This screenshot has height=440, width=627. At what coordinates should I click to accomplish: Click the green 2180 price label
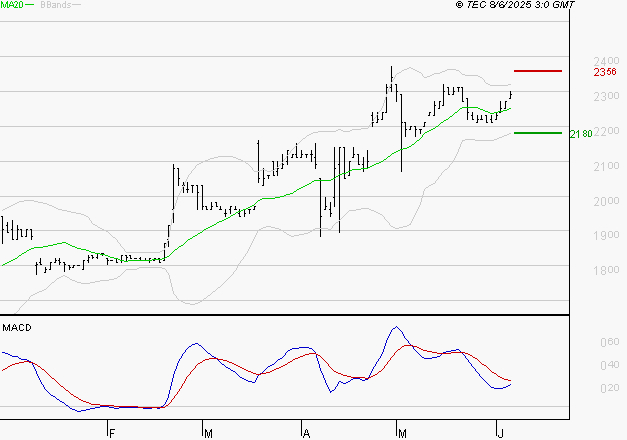coord(581,133)
